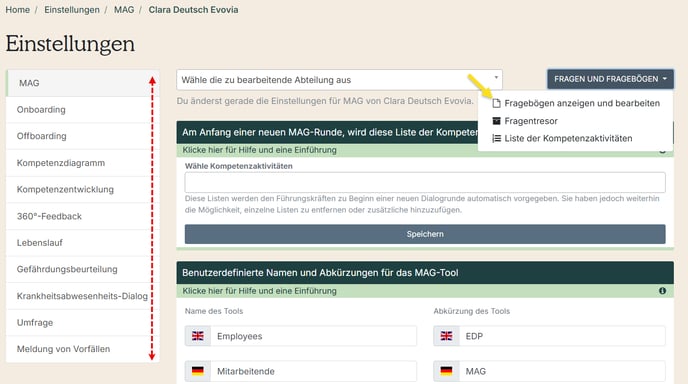Open Gefährdungsbeurteilung settings
This screenshot has height=384, width=688.
click(x=82, y=269)
